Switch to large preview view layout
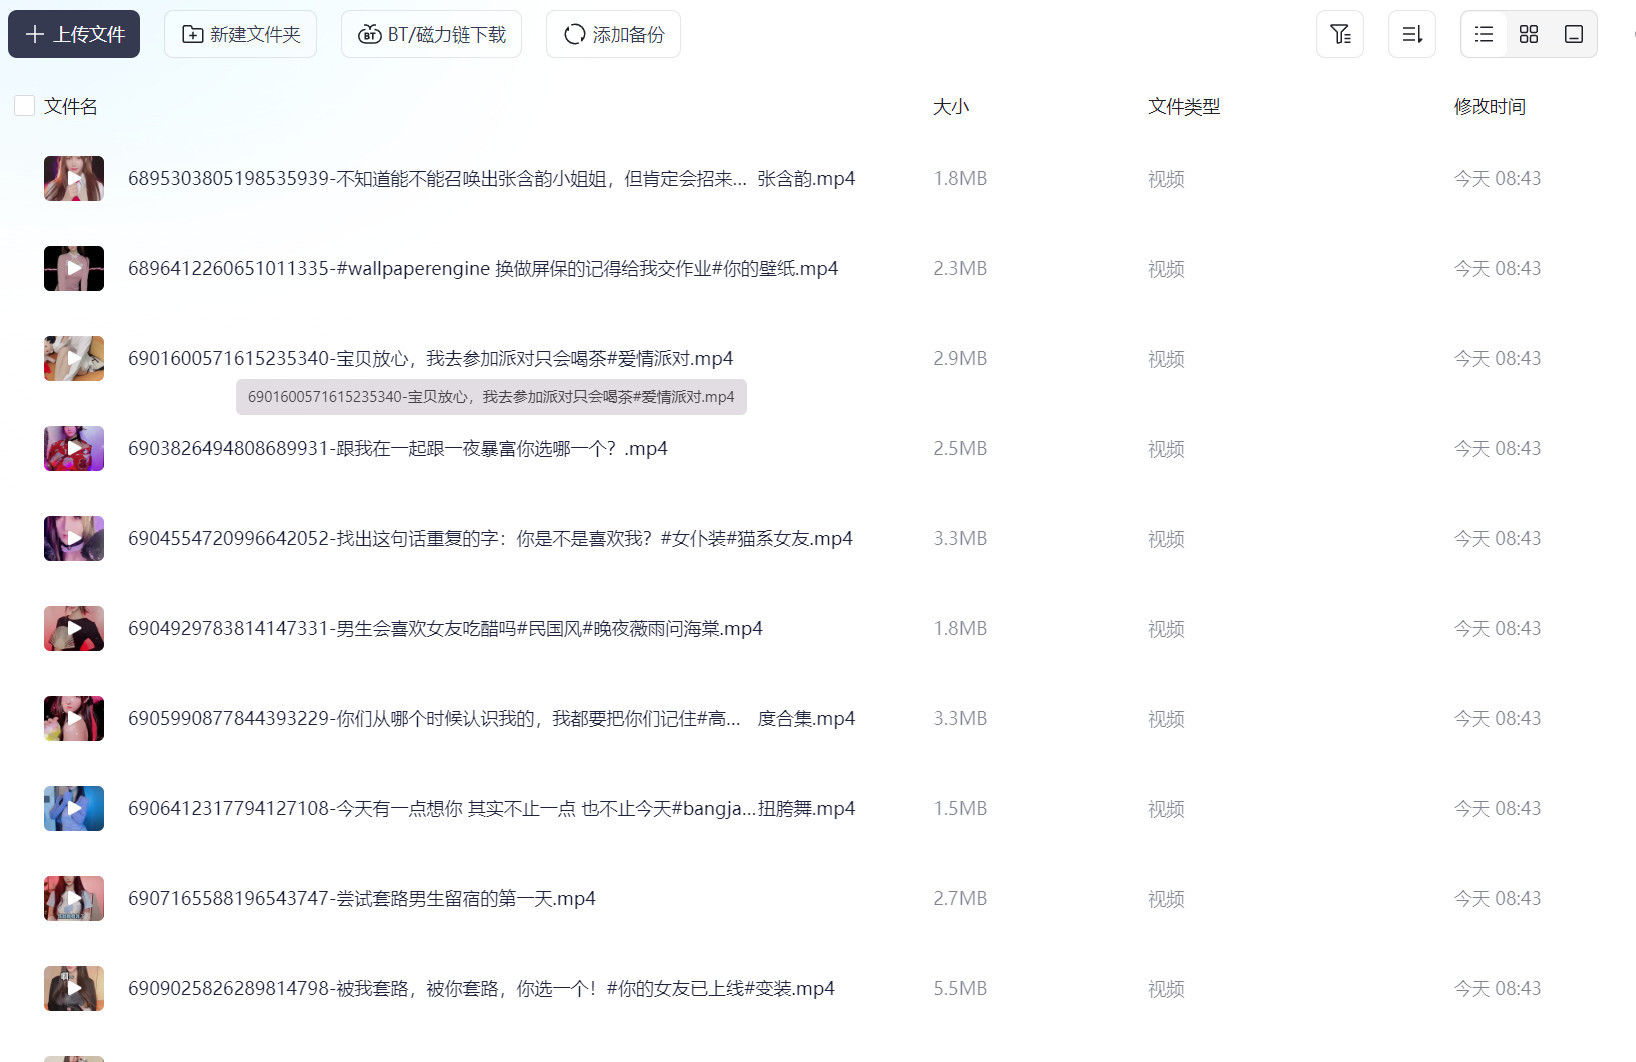Viewport: 1636px width, 1062px height. (x=1574, y=34)
